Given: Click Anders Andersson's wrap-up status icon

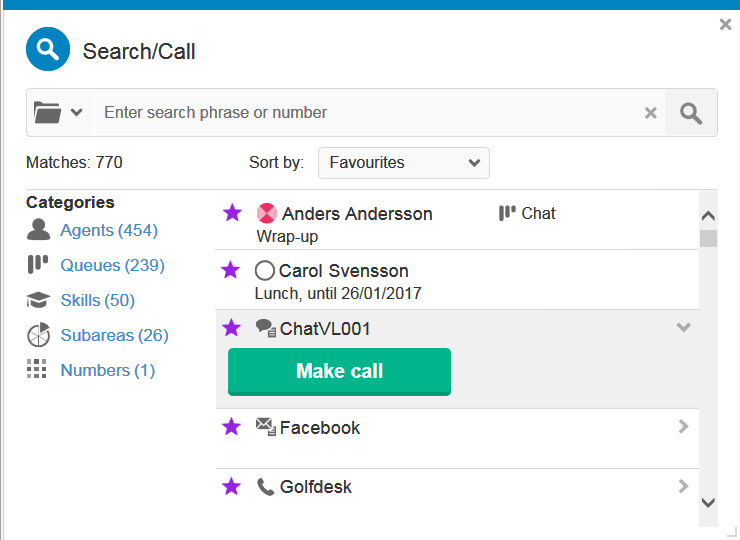Looking at the screenshot, I should pyautogui.click(x=266, y=213).
